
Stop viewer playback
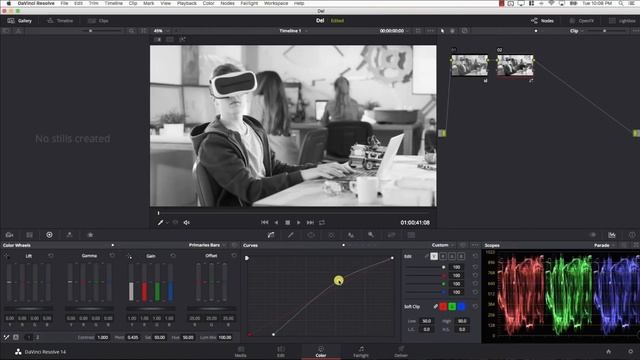point(287,222)
